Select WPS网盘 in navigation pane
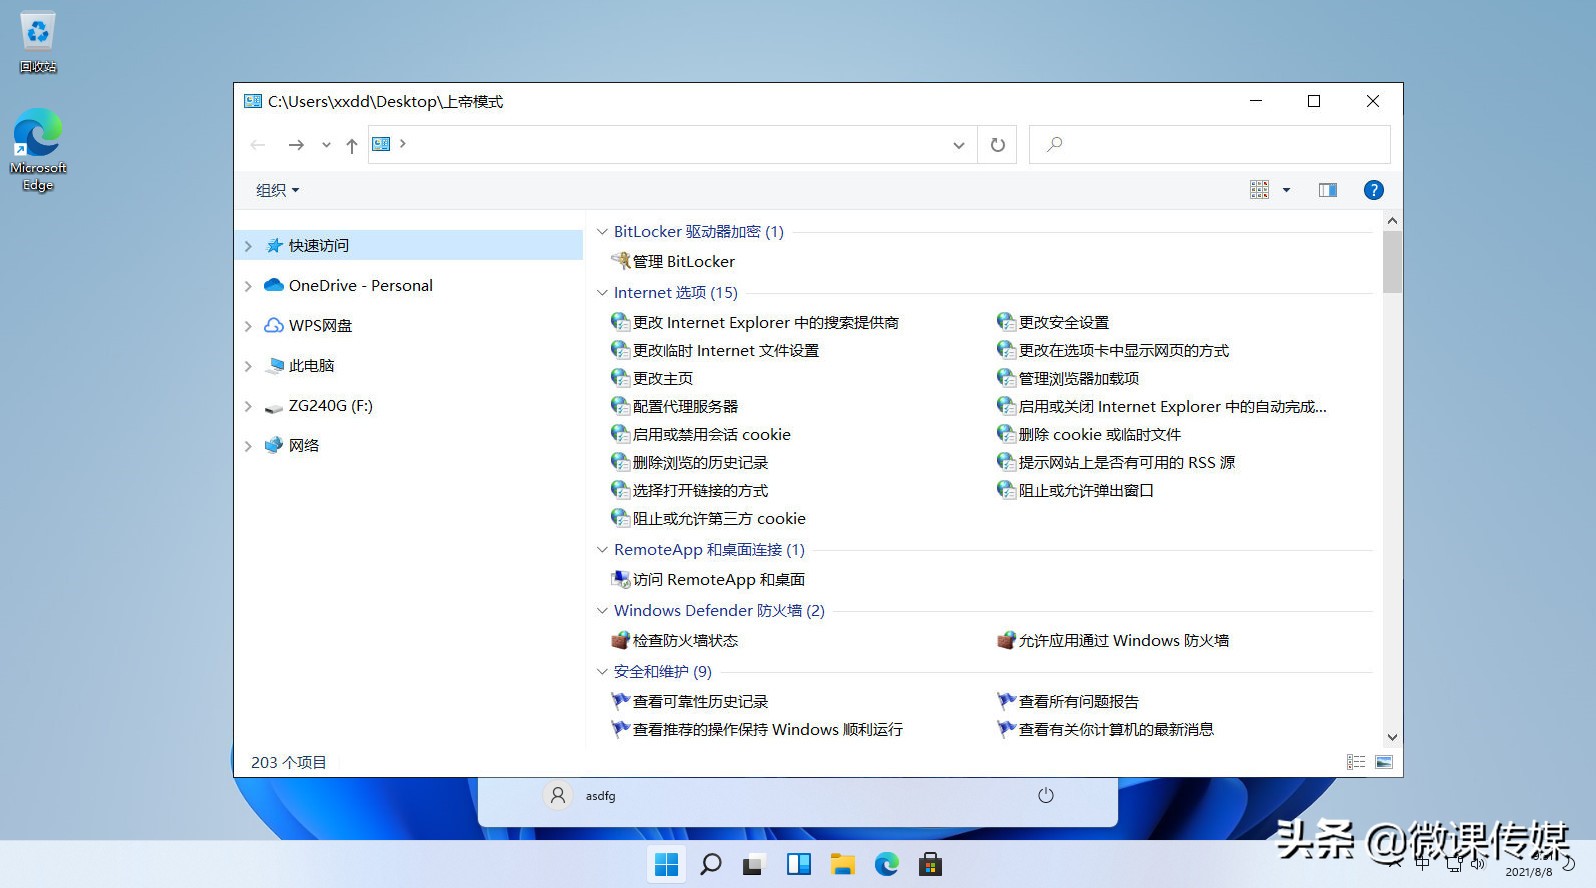Image resolution: width=1596 pixels, height=888 pixels. point(320,326)
